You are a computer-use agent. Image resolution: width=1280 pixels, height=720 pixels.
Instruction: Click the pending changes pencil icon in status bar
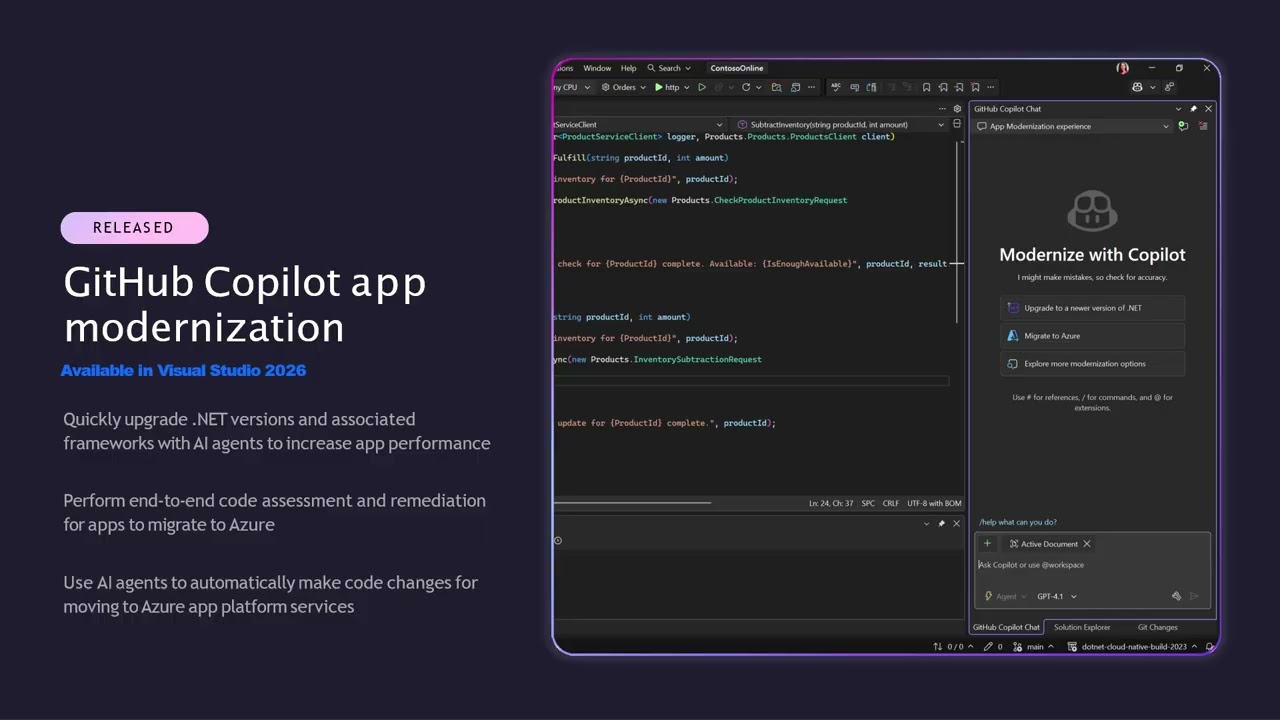(987, 647)
